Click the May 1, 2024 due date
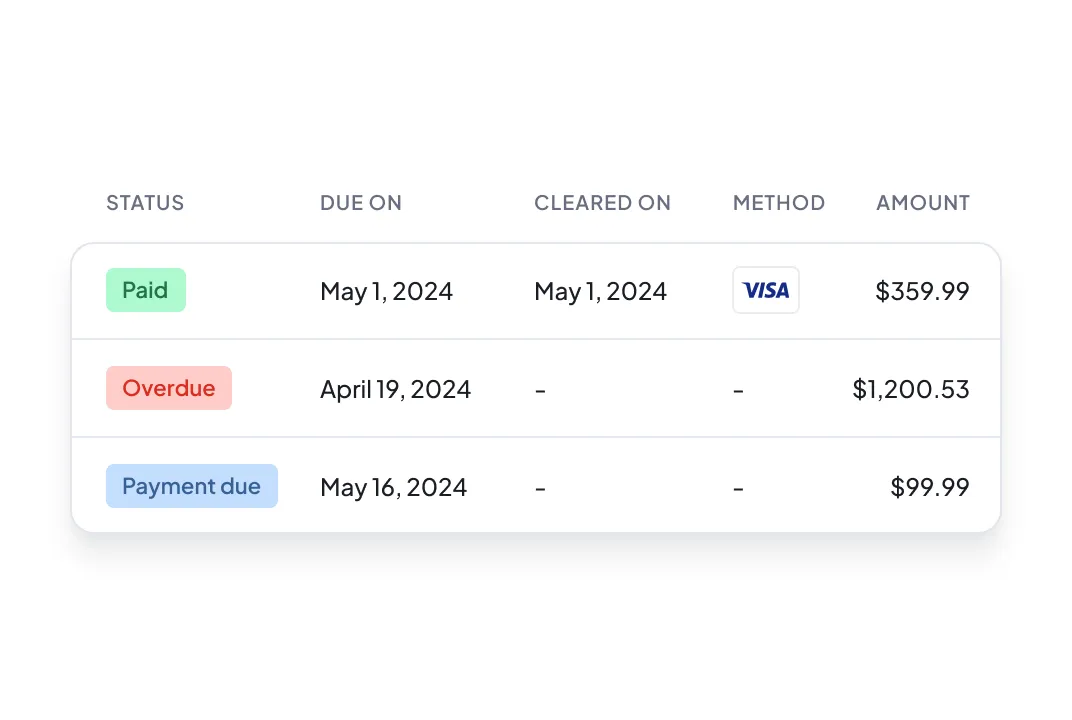1072x720 pixels. coord(386,291)
